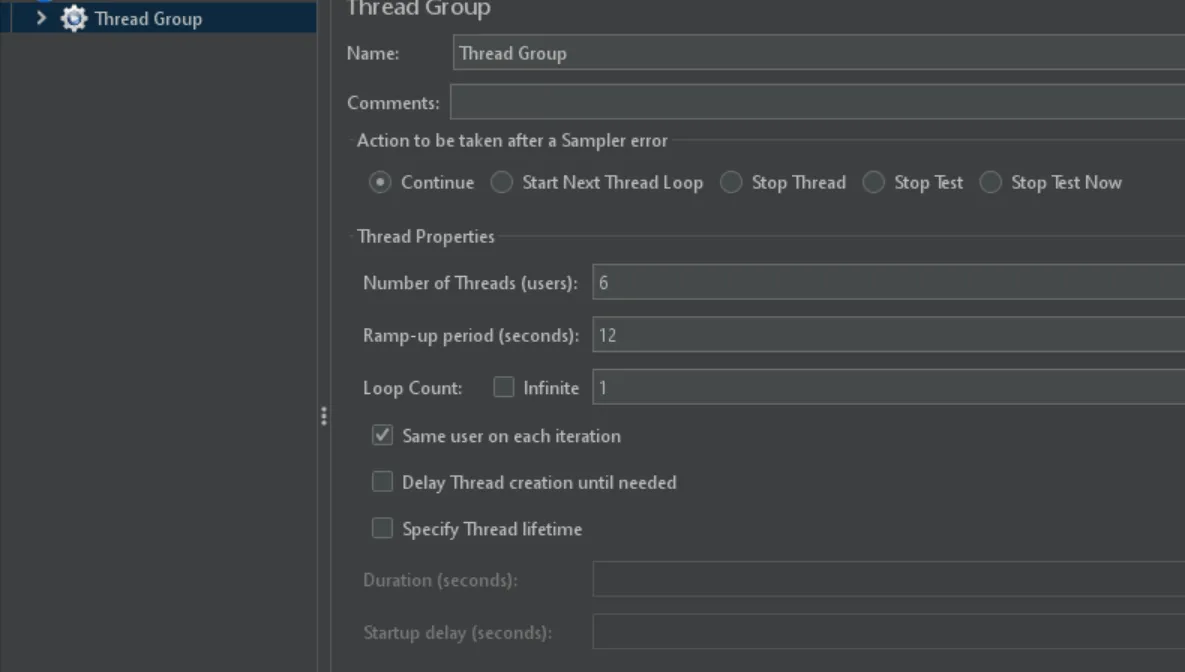
Task: Enable the Infinite loop checkbox
Action: 504,388
